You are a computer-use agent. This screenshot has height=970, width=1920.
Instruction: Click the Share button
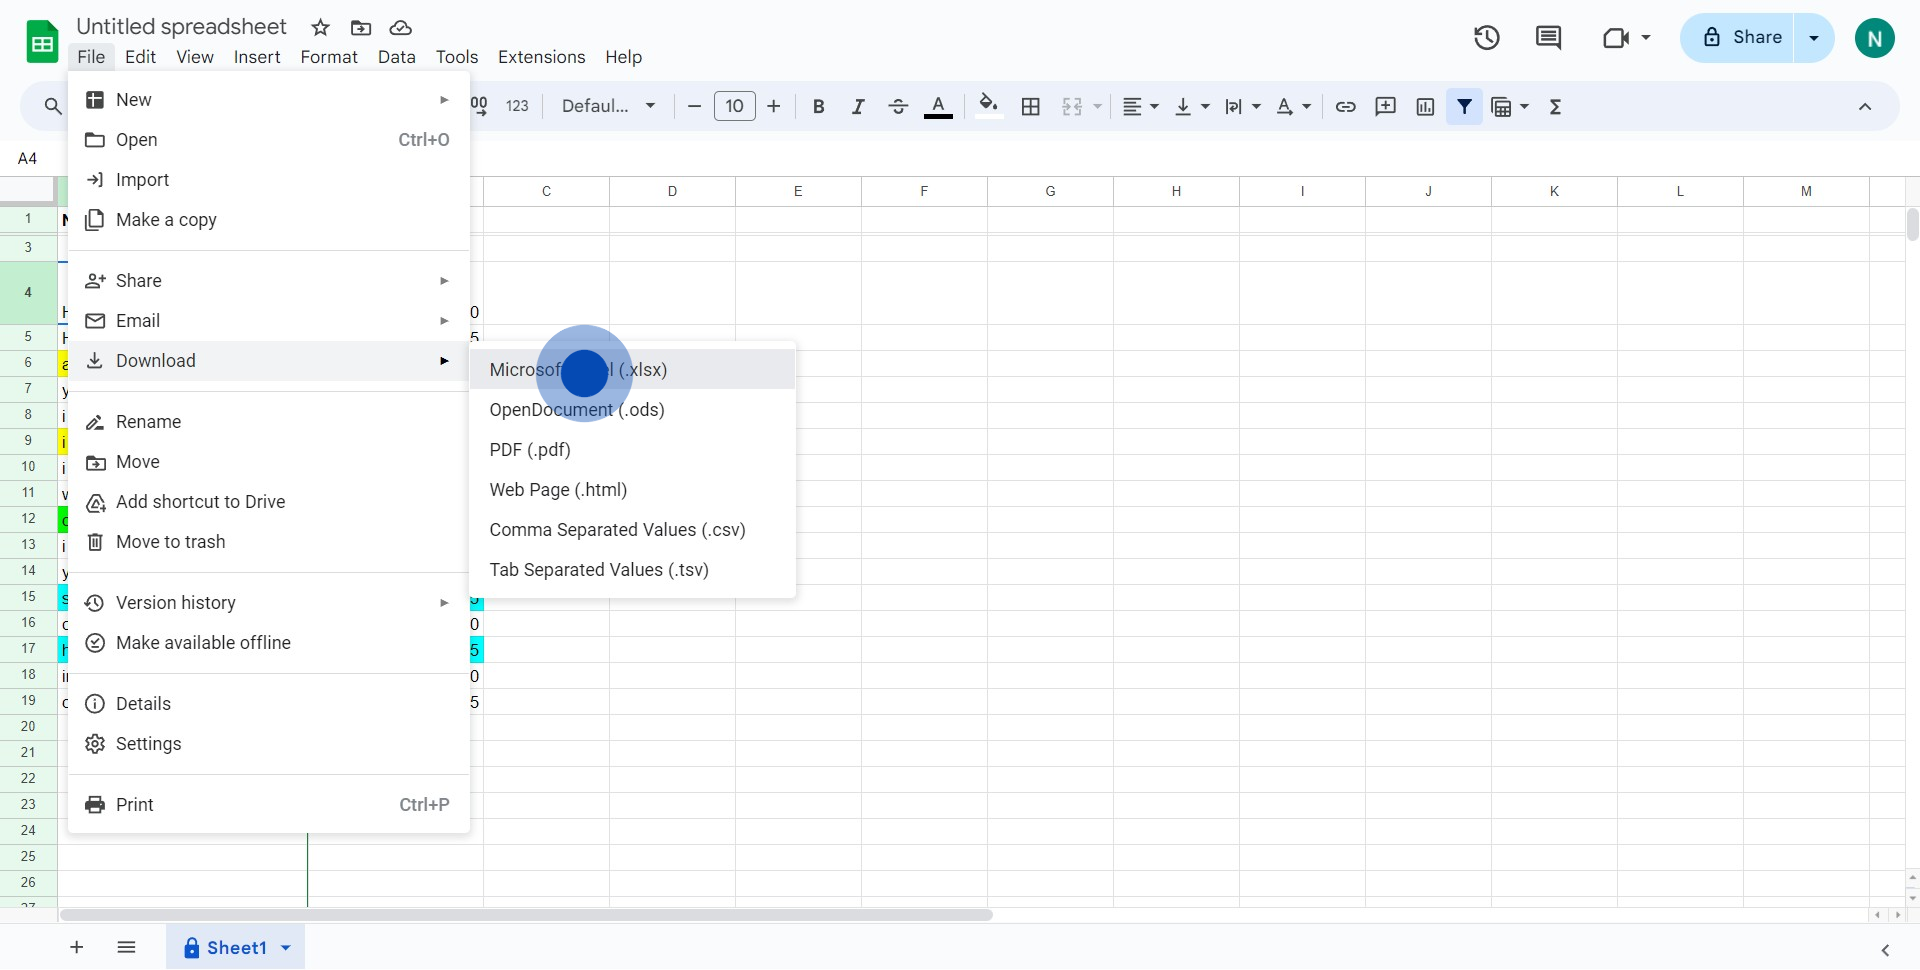click(1742, 38)
